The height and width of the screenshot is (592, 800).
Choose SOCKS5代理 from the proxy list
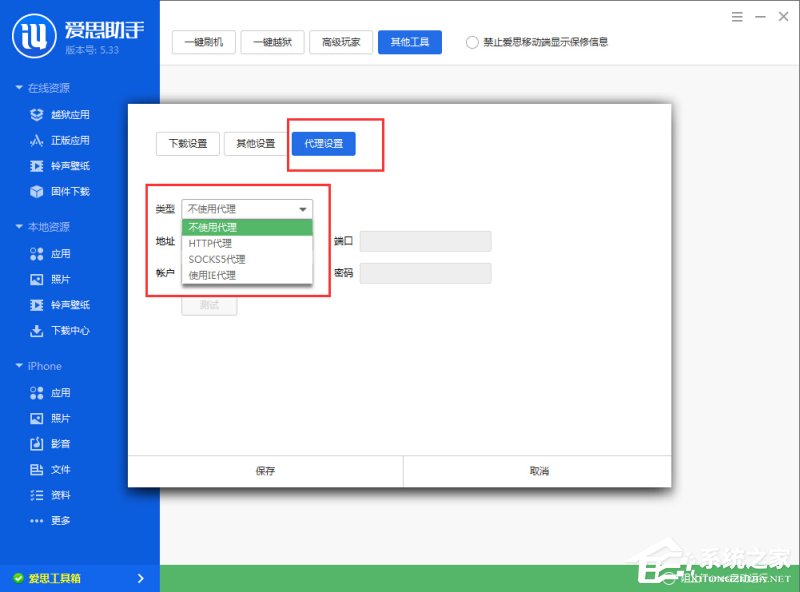pyautogui.click(x=215, y=258)
